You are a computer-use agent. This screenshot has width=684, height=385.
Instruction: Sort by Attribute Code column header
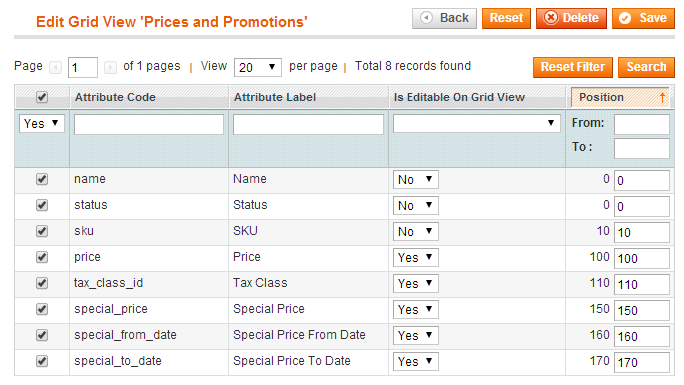tap(115, 97)
